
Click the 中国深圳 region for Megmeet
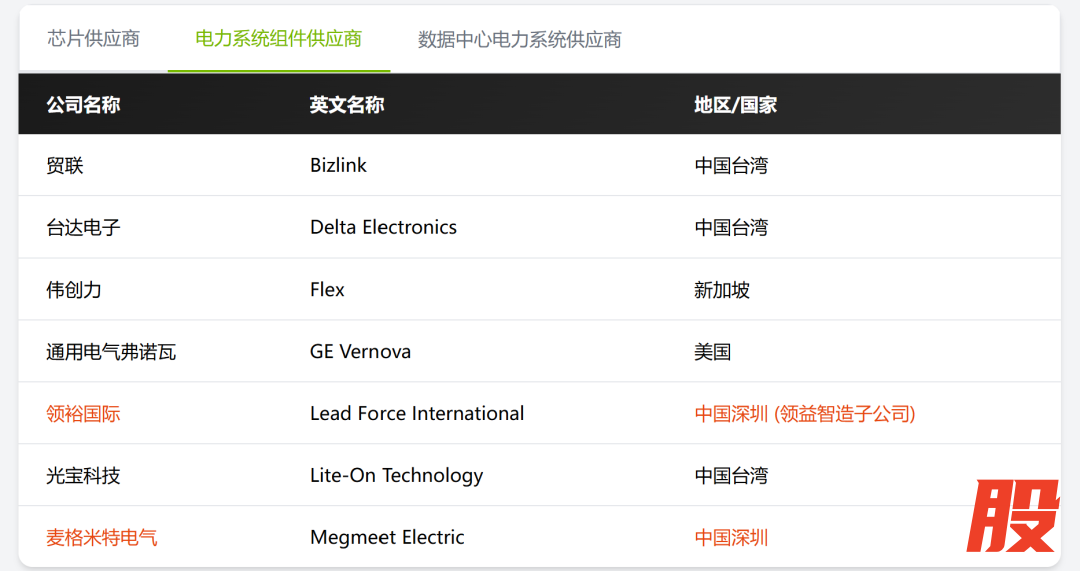pyautogui.click(x=731, y=537)
